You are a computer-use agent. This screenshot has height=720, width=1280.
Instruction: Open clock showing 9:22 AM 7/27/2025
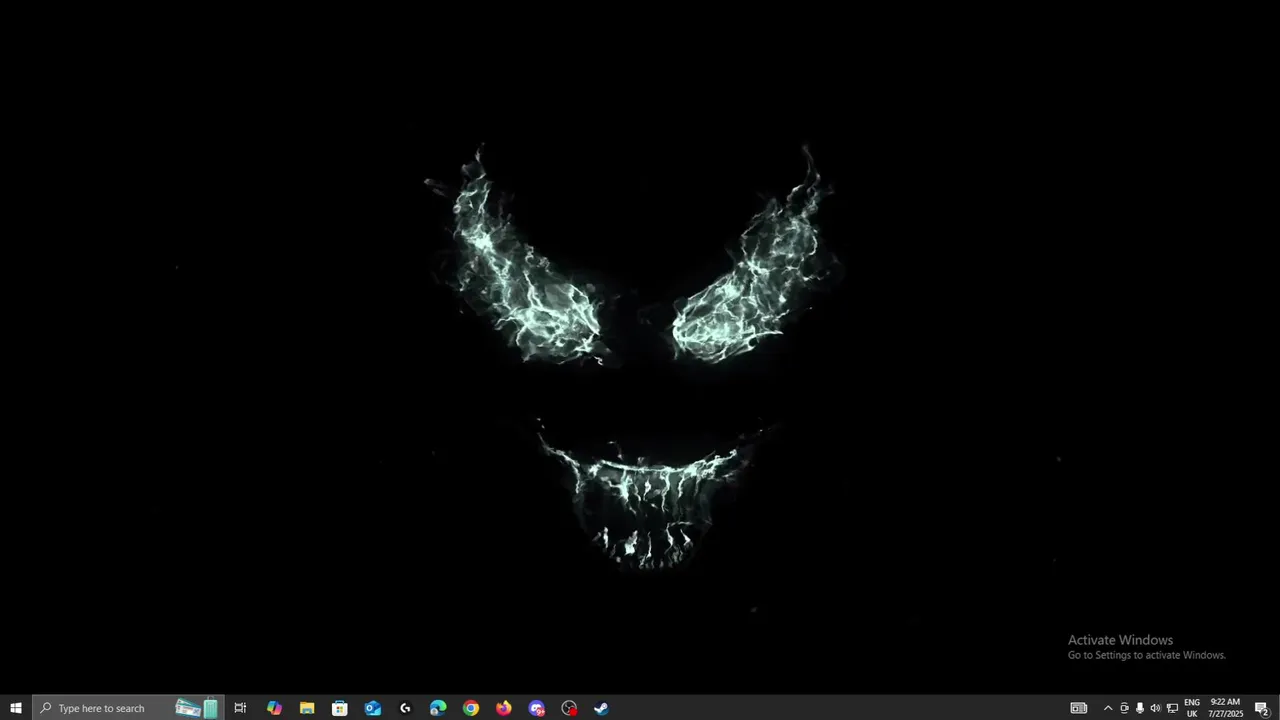(x=1226, y=708)
